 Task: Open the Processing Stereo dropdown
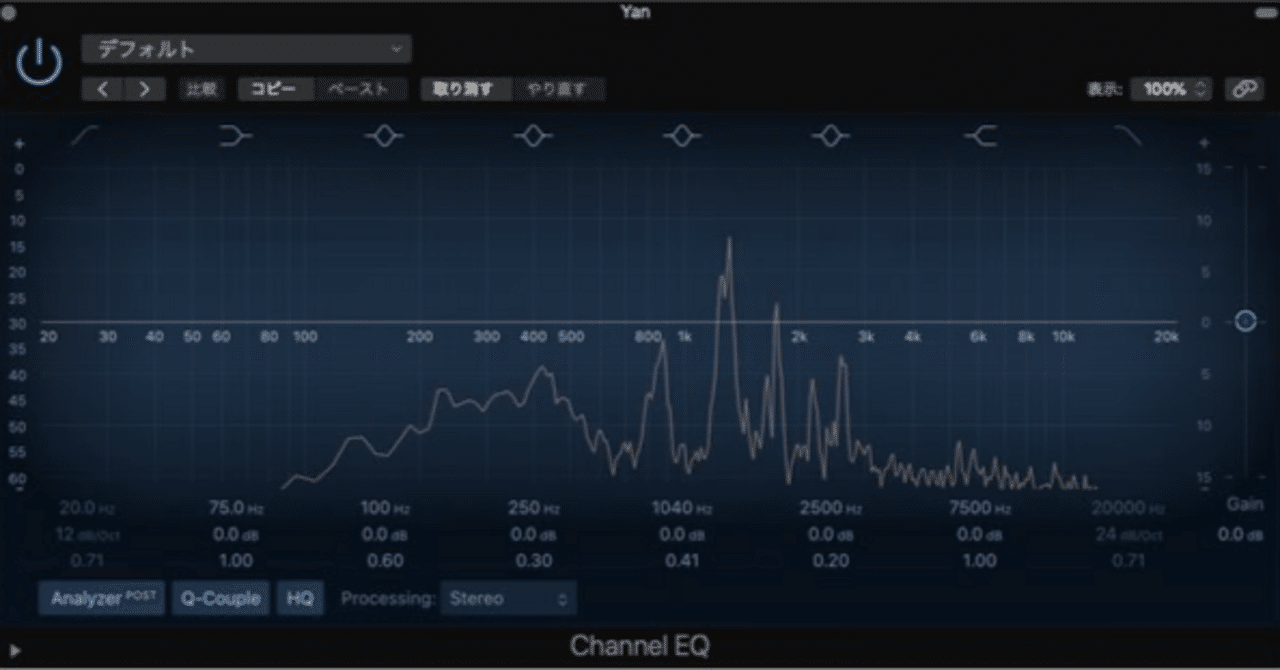pyautogui.click(x=508, y=599)
